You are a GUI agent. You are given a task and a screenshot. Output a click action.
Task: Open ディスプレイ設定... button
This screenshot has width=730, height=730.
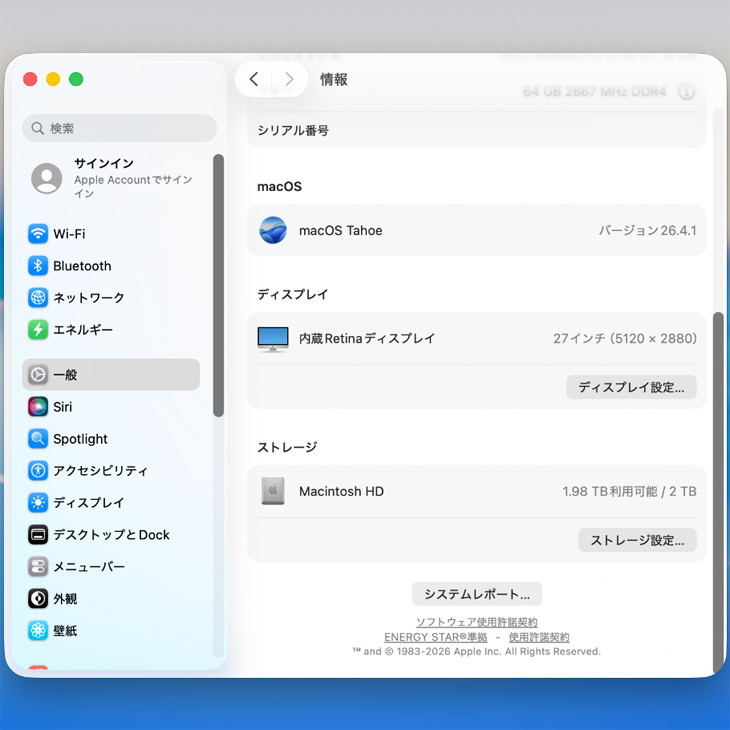point(631,387)
